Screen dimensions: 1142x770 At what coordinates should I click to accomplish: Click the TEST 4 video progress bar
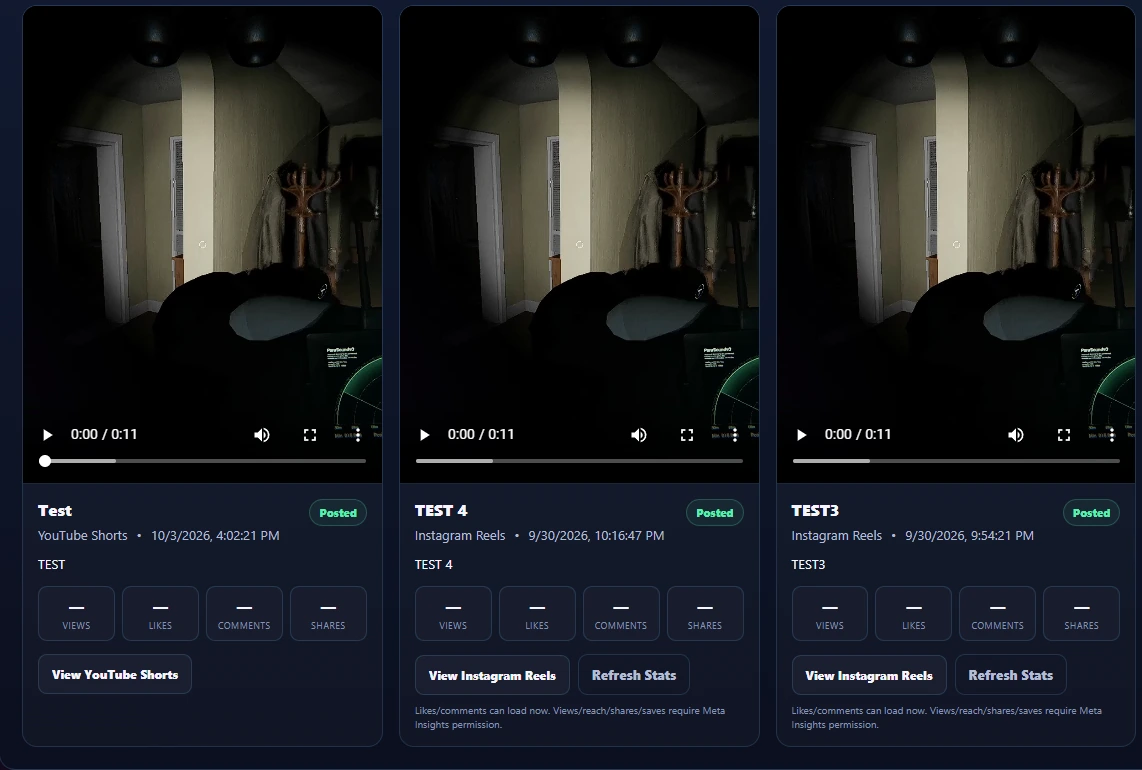579,461
